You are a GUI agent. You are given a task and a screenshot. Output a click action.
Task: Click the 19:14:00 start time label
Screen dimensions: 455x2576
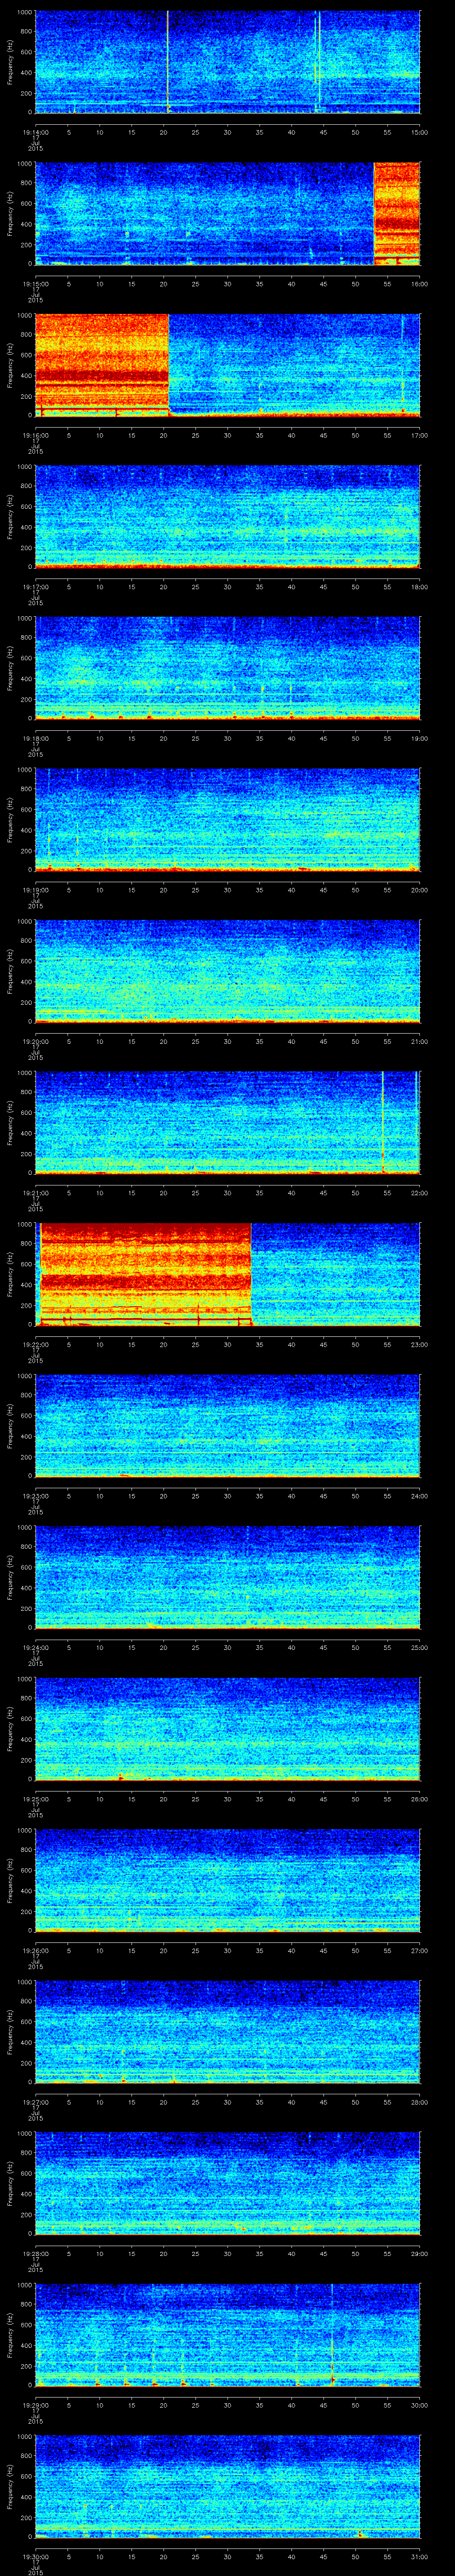[35, 132]
